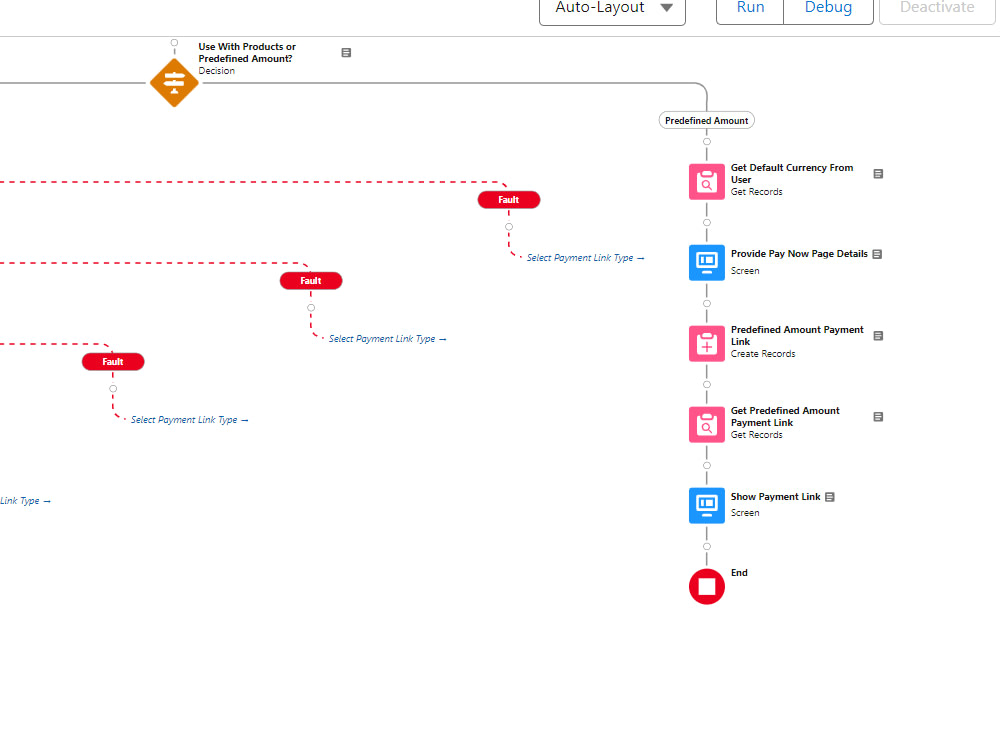This screenshot has height=750, width=1000.
Task: Add element after Get Predefined Amount Payment Link
Action: pos(707,466)
